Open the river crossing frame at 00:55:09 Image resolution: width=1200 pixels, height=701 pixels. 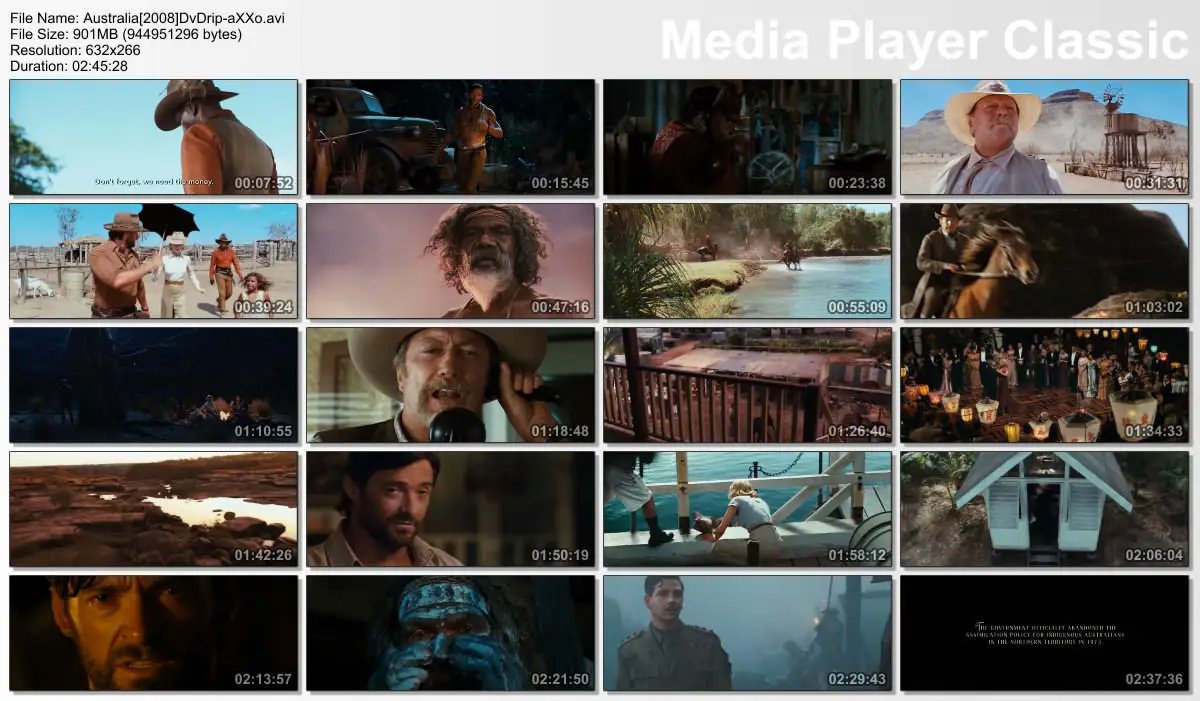tap(747, 261)
